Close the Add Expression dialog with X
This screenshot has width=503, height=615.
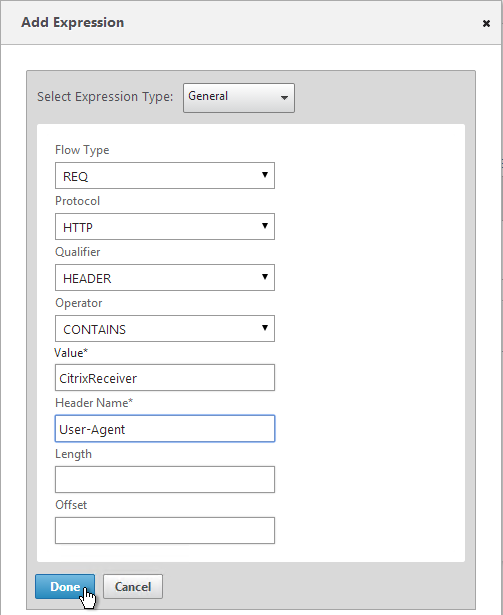click(x=486, y=24)
